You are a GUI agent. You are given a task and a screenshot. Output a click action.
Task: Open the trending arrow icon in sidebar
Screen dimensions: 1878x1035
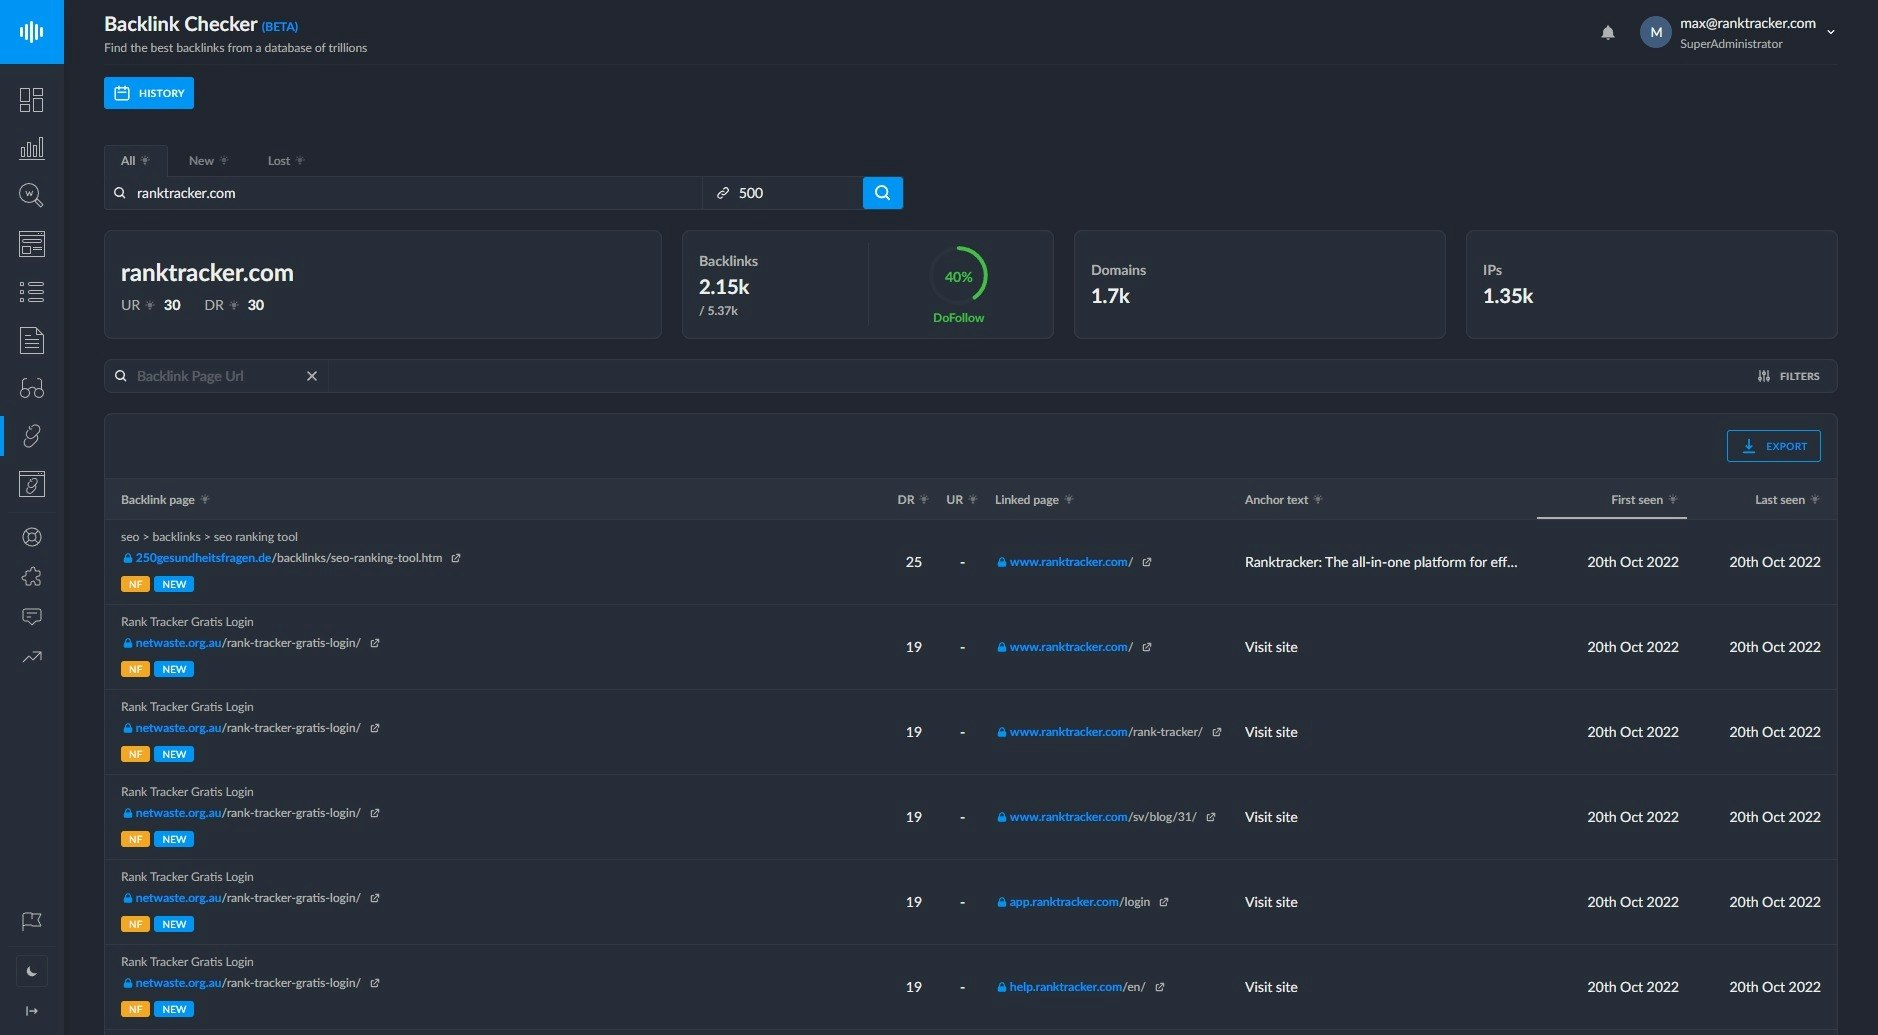point(32,657)
